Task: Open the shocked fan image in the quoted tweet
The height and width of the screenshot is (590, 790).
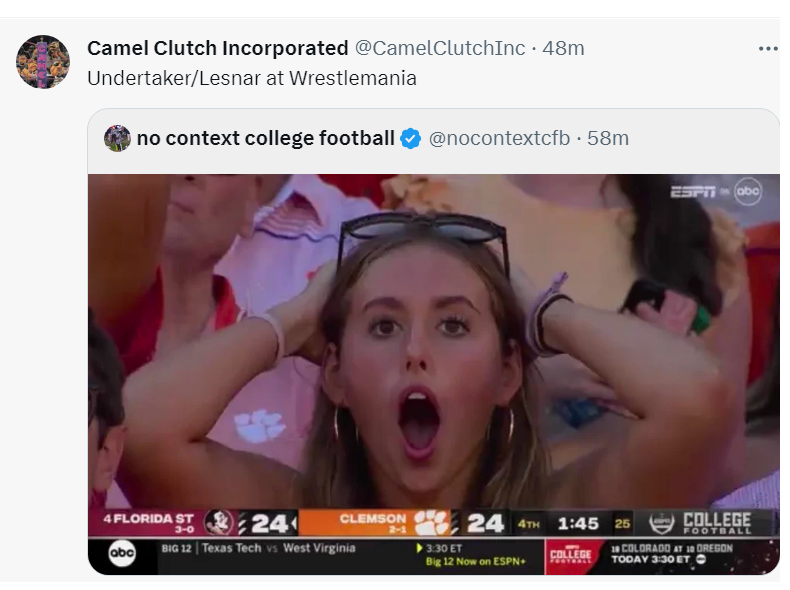Action: [433, 340]
